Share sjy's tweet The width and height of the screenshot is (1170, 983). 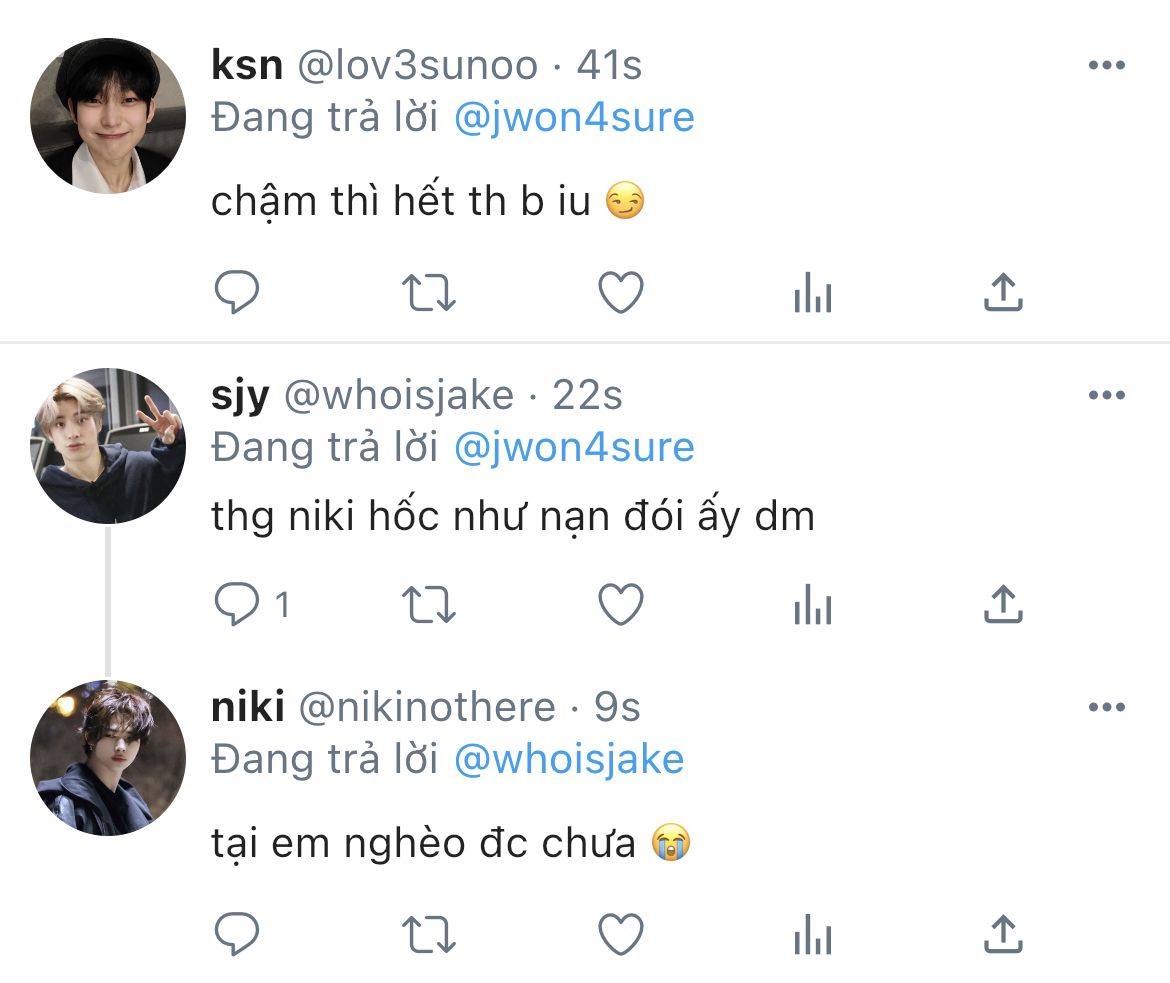(x=1003, y=604)
